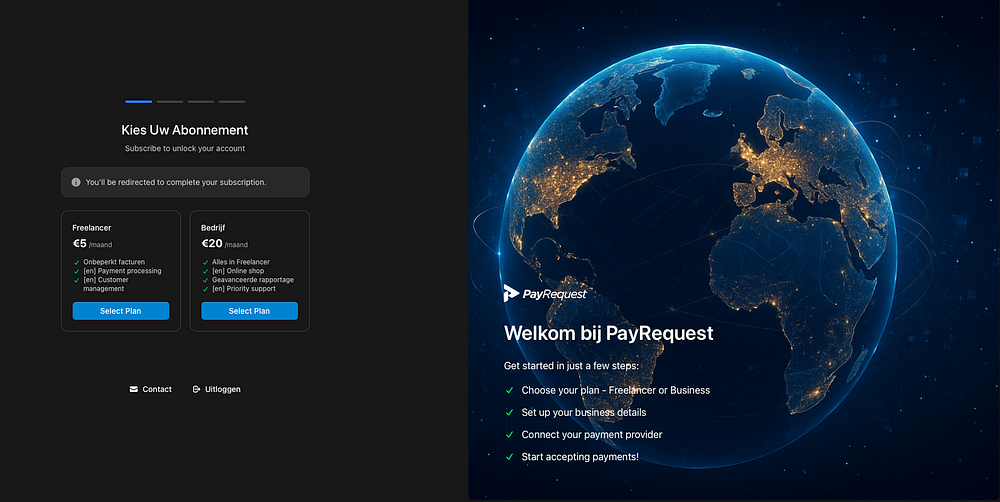
Task: Click checkmark beside Set up business details
Action: click(x=509, y=412)
